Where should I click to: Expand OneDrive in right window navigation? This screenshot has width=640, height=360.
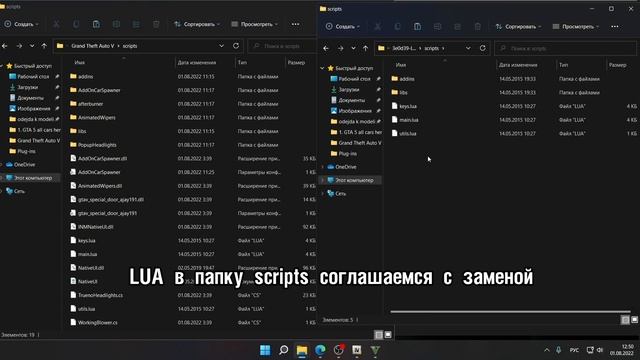click(323, 167)
